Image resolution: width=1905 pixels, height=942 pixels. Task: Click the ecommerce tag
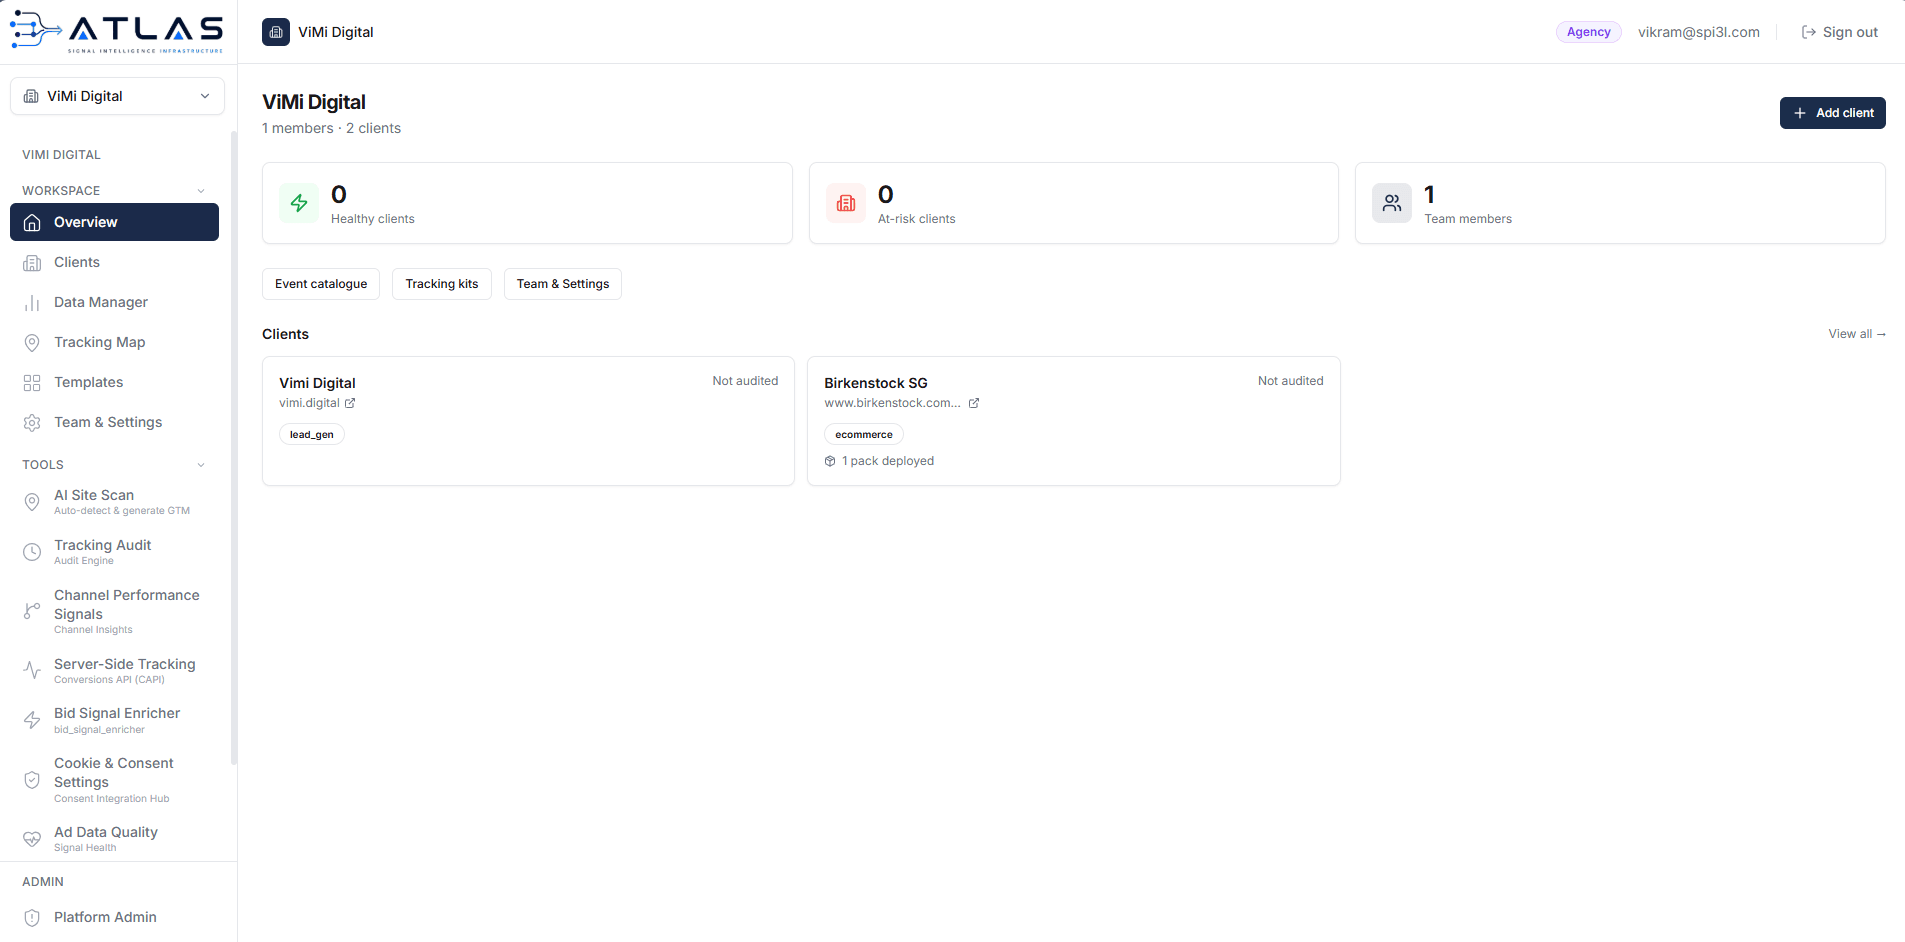pos(864,434)
